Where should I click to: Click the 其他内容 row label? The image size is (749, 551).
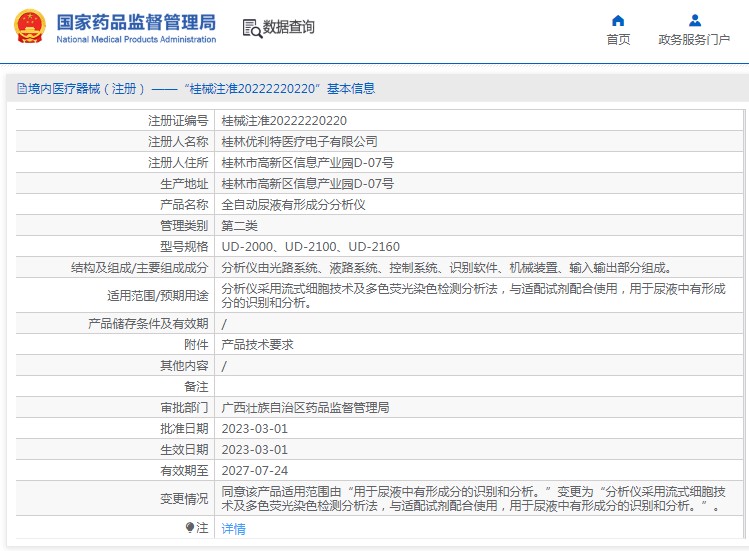pos(184,366)
